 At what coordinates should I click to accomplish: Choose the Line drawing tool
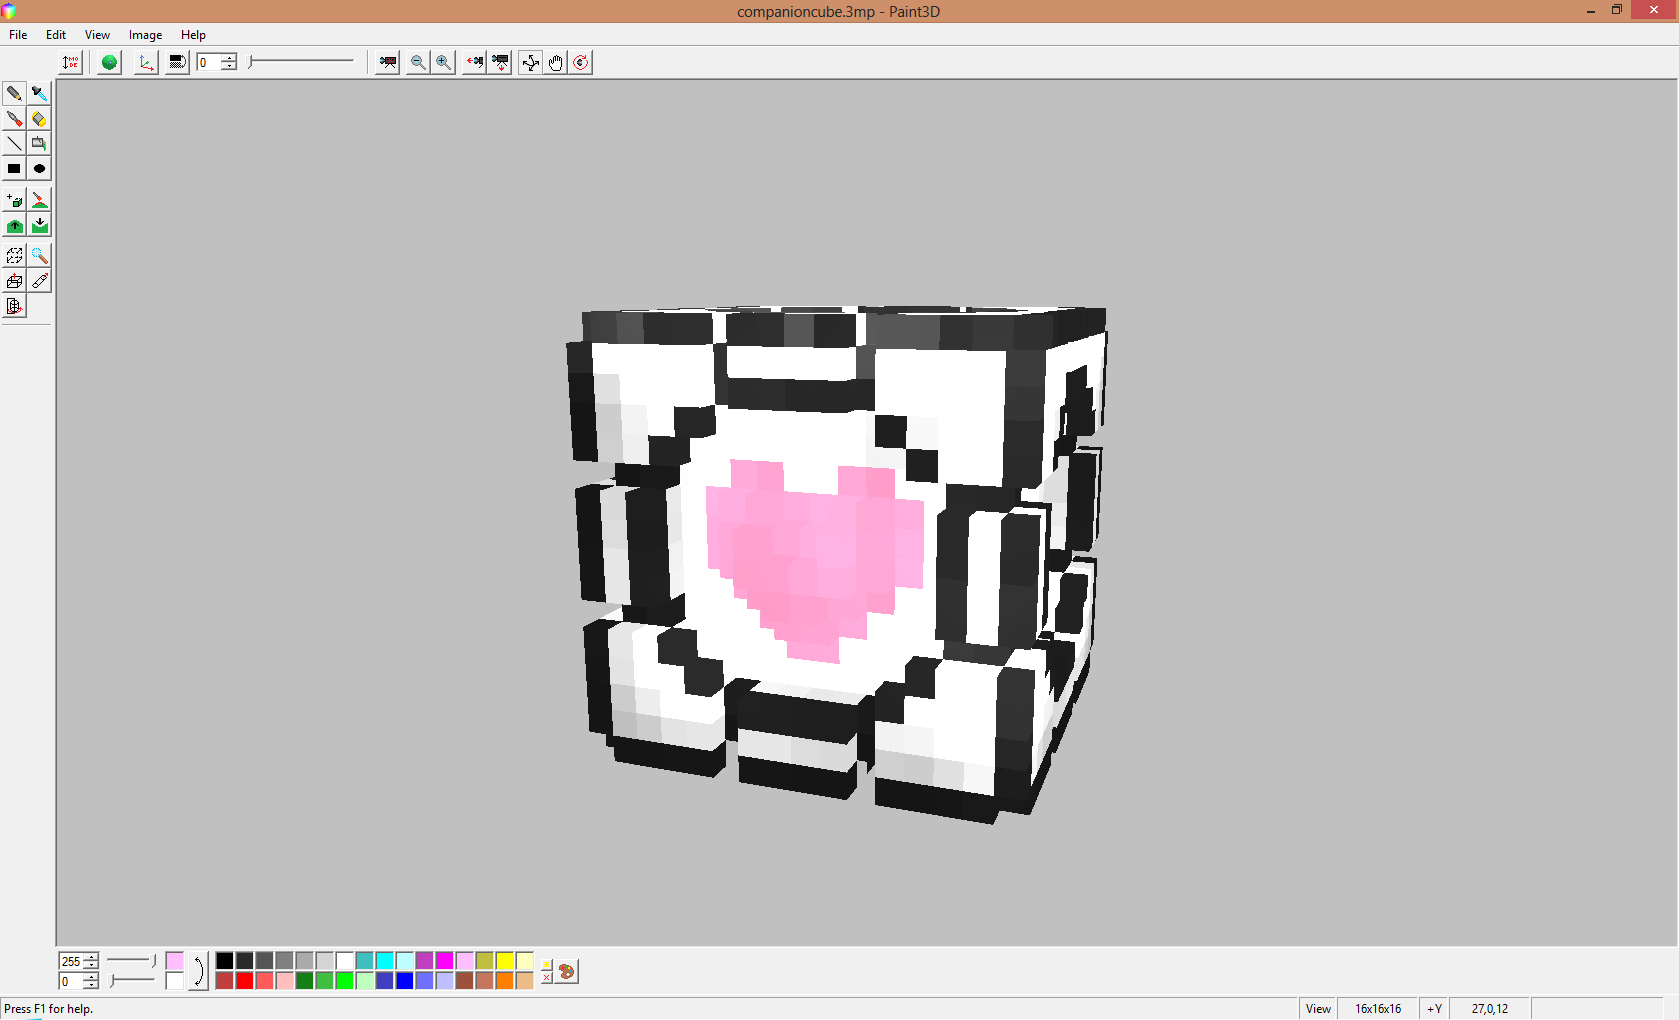[14, 143]
